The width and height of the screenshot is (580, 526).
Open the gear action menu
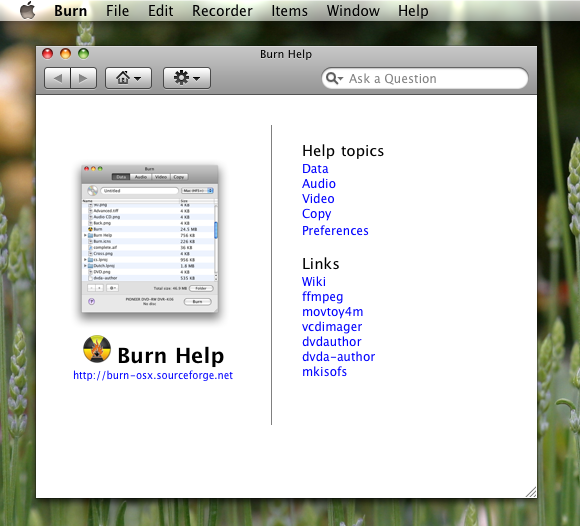click(x=187, y=78)
